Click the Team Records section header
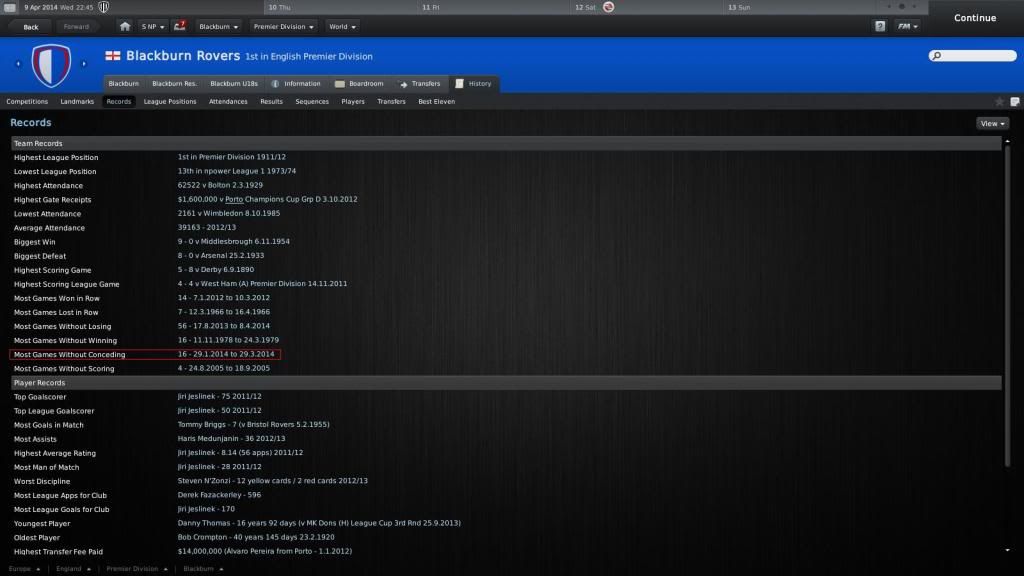 pyautogui.click(x=506, y=143)
